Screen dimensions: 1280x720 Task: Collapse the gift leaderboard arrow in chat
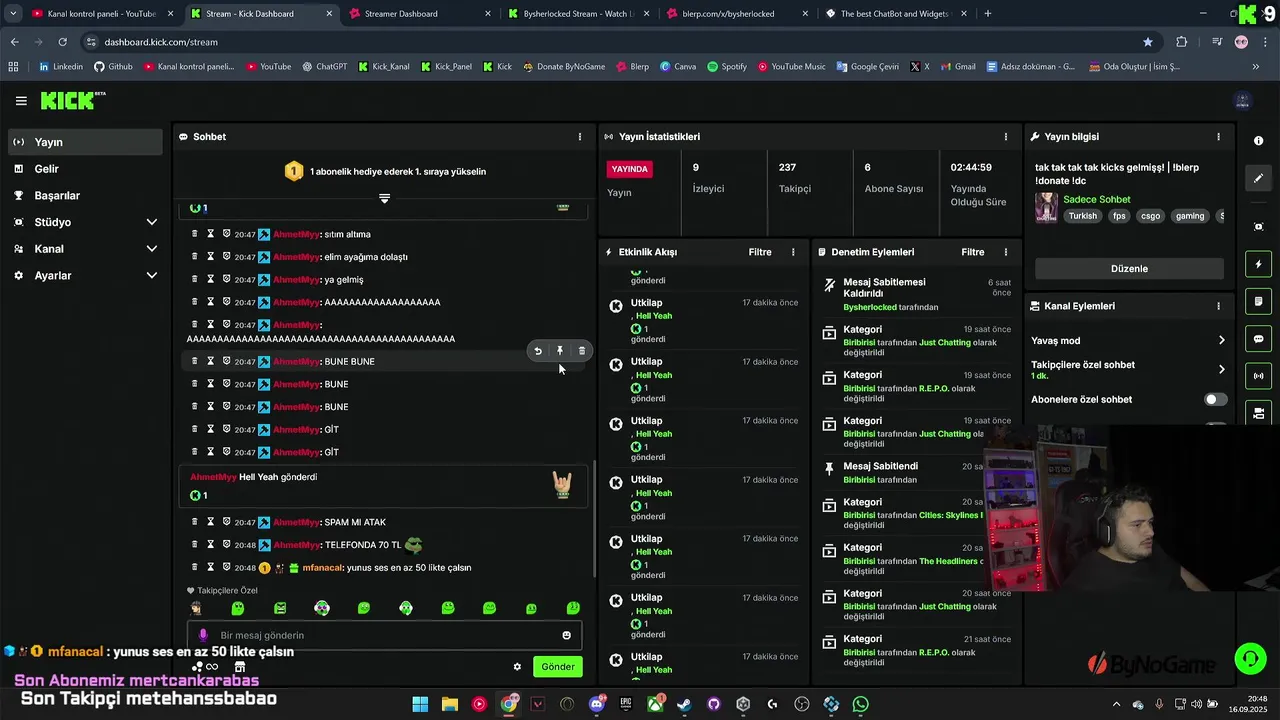coord(384,199)
